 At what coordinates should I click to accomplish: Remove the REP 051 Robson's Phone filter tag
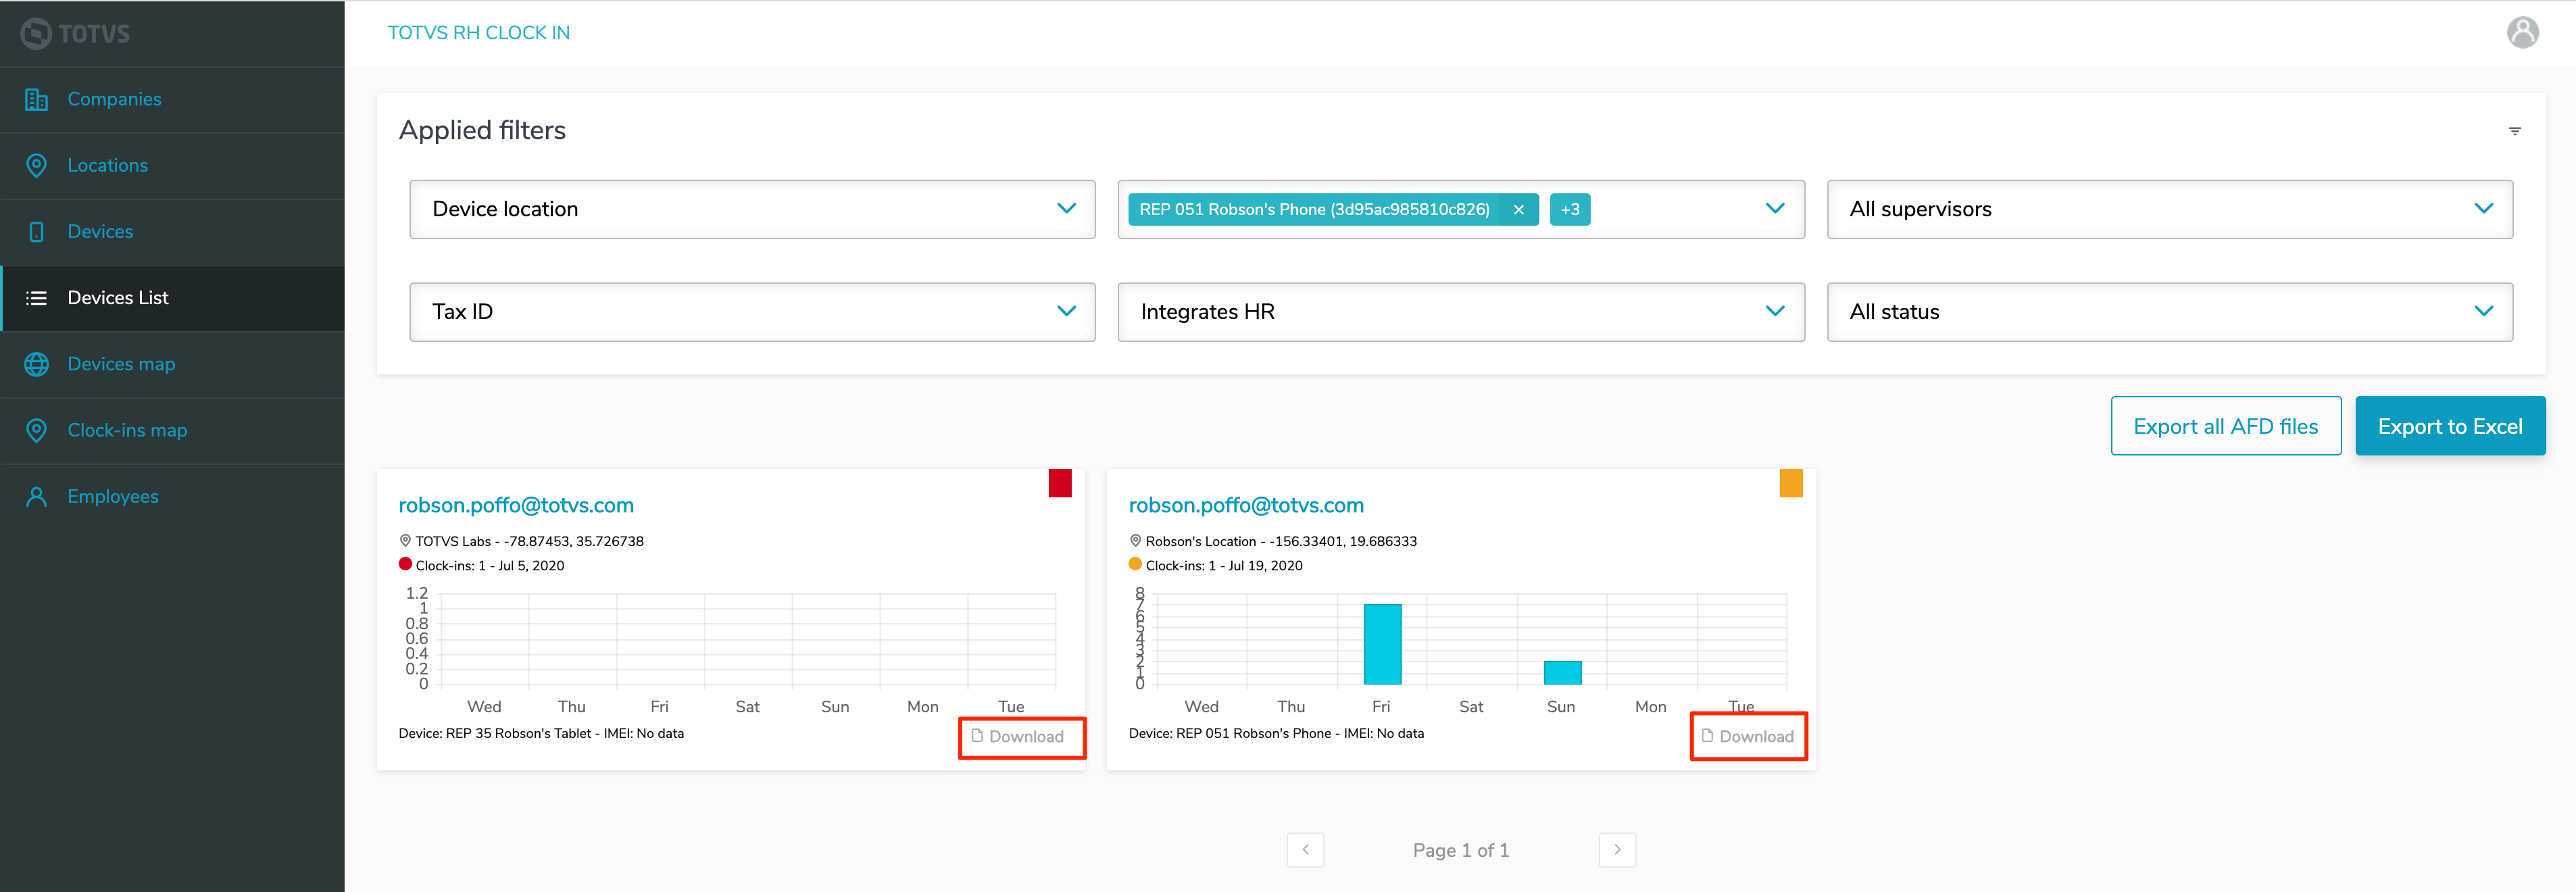(1518, 209)
